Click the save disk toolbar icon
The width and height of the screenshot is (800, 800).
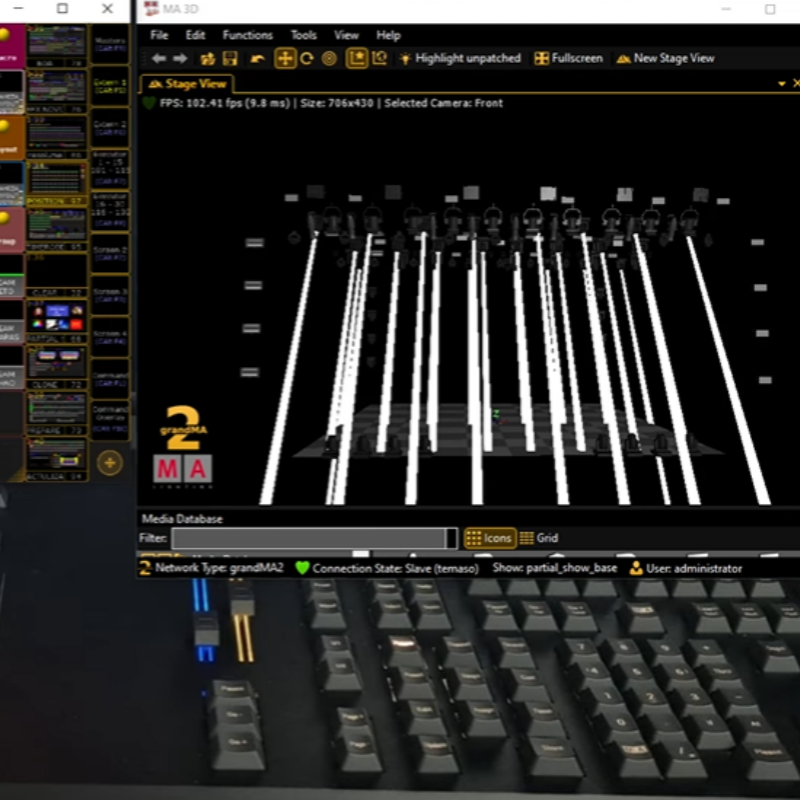(x=230, y=59)
